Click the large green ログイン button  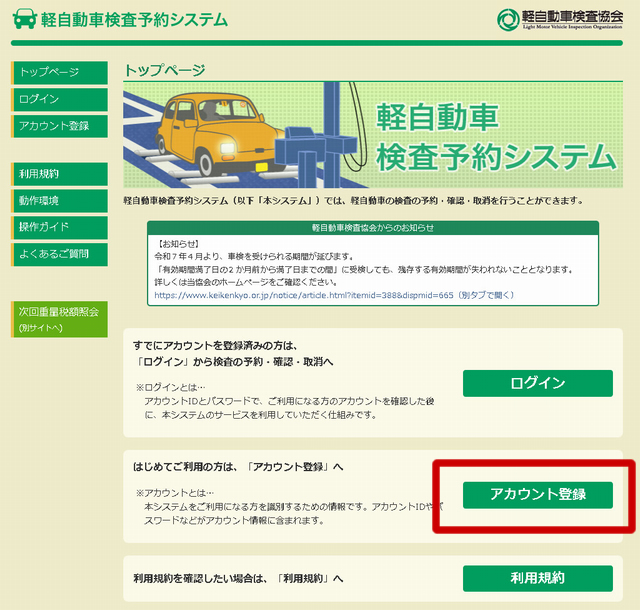point(538,383)
